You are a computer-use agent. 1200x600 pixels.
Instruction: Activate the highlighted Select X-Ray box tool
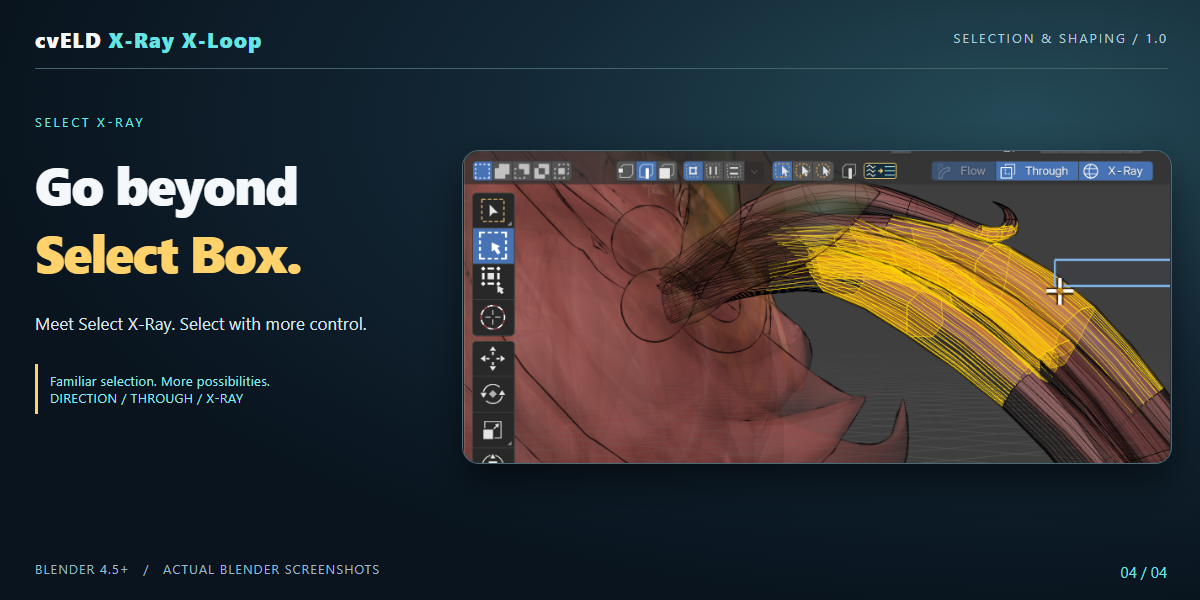pyautogui.click(x=493, y=245)
